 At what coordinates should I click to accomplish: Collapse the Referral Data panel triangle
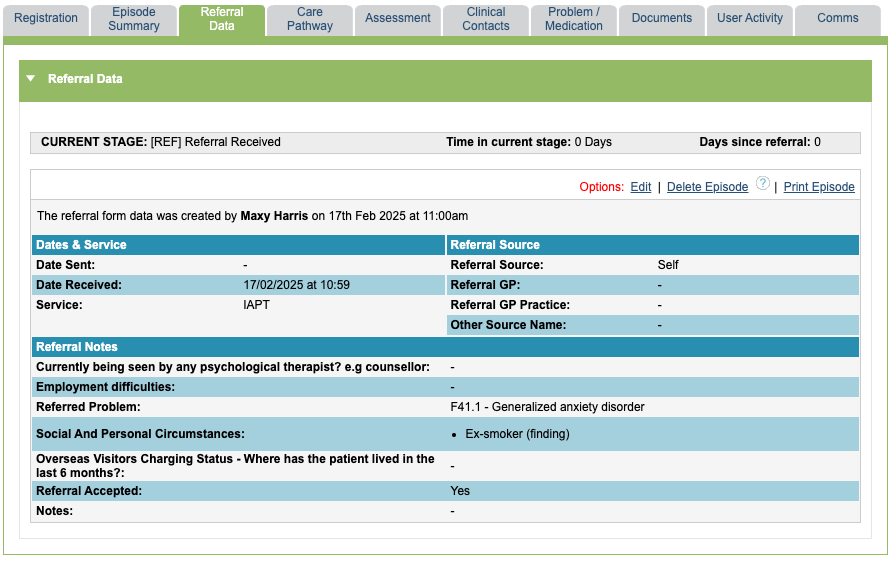coord(31,79)
